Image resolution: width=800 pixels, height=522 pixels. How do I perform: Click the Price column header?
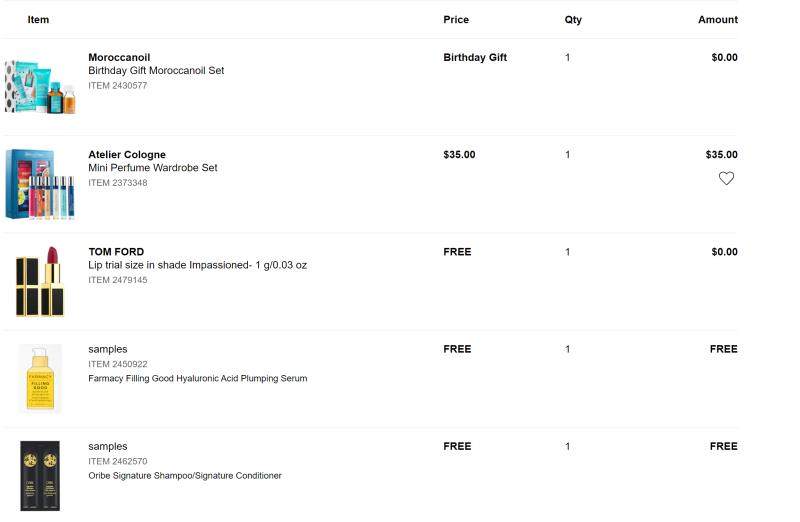click(x=456, y=20)
